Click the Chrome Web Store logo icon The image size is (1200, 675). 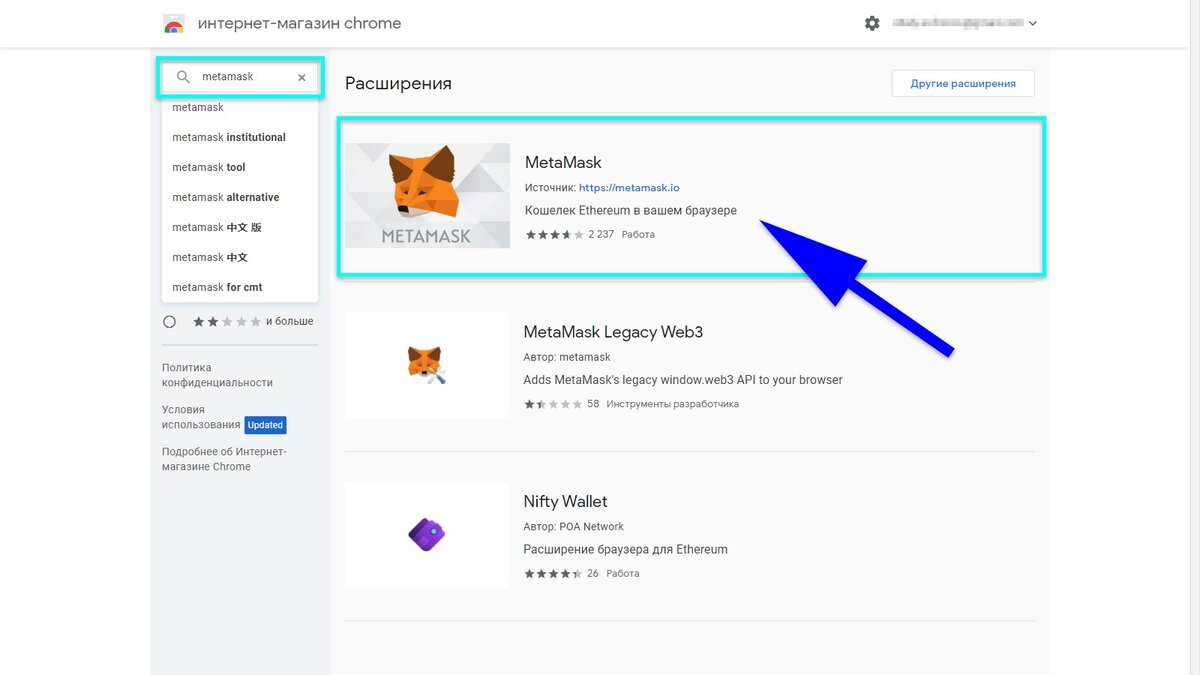pos(174,23)
